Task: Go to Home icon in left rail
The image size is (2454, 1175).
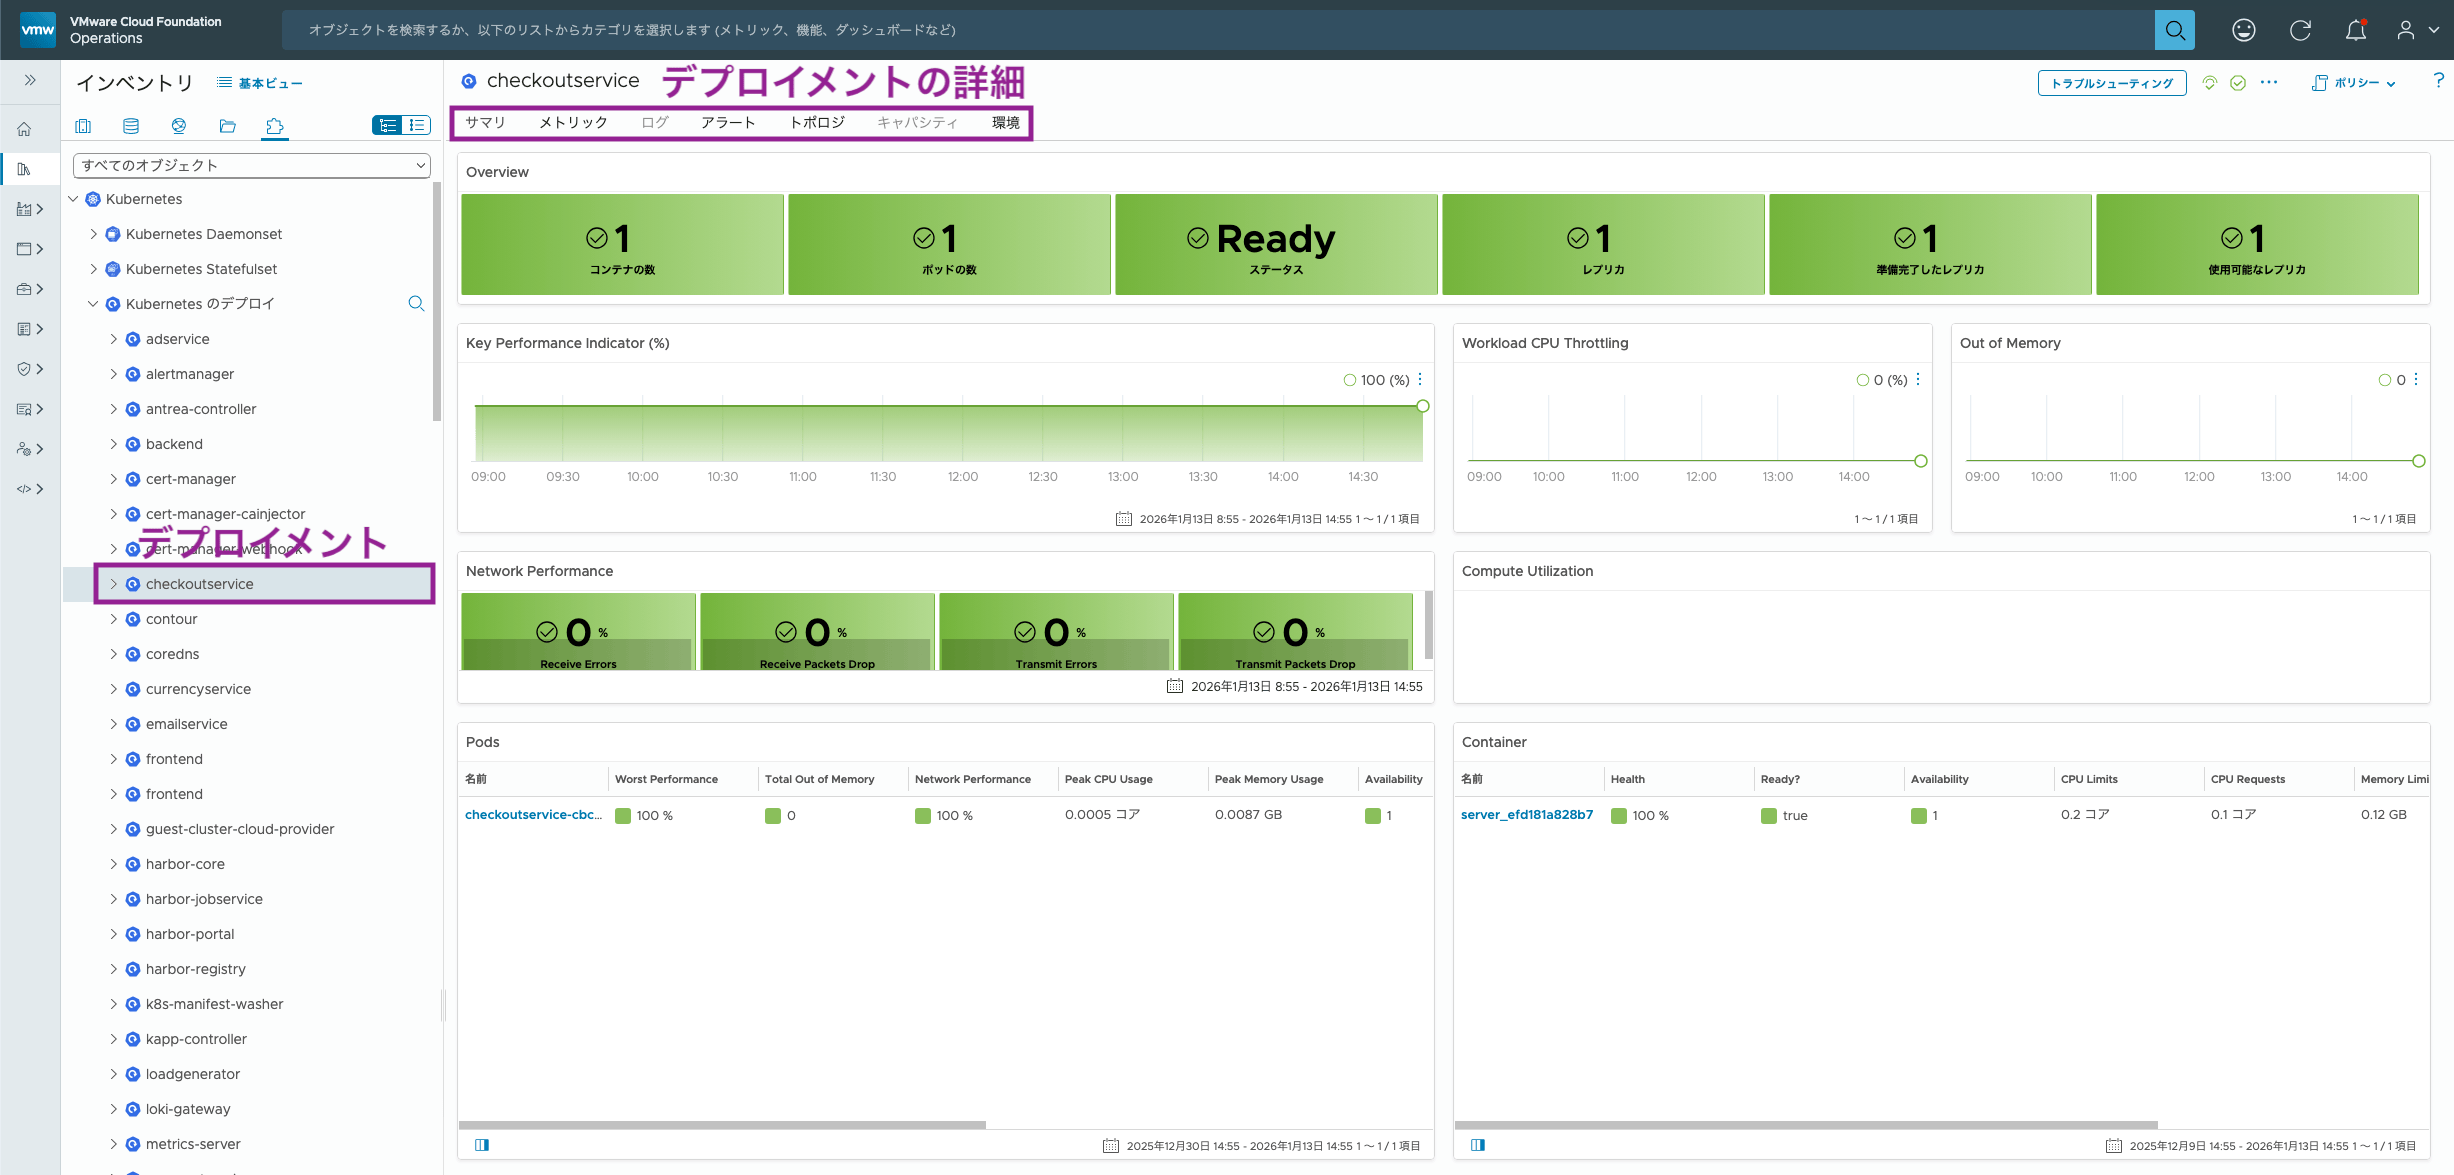Action: pos(24,129)
